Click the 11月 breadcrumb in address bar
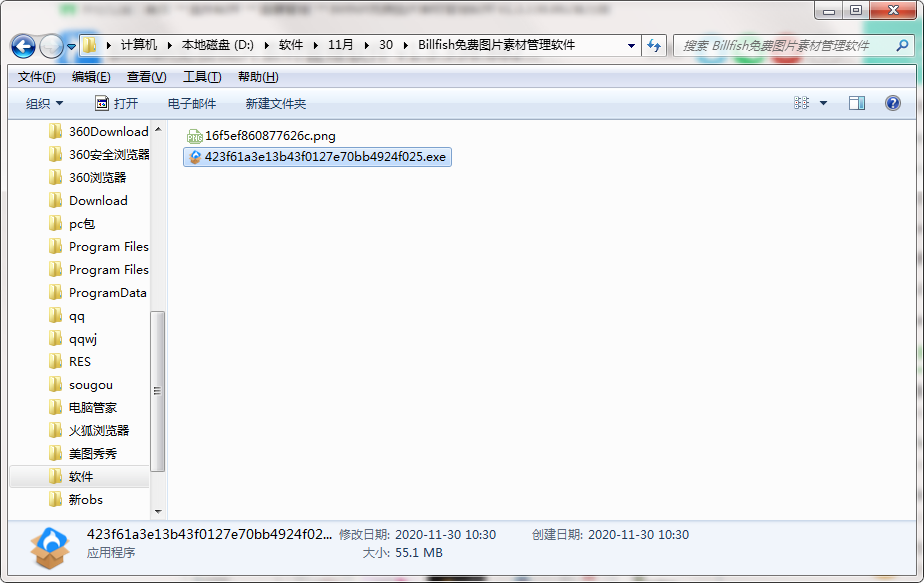924x583 pixels. tap(341, 45)
